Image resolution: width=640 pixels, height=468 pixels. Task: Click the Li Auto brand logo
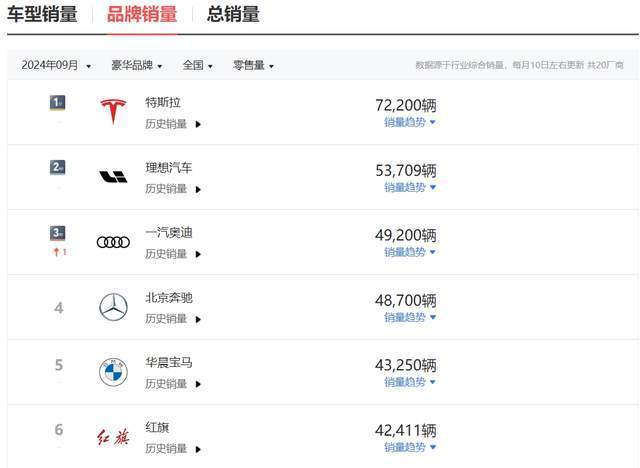(113, 177)
